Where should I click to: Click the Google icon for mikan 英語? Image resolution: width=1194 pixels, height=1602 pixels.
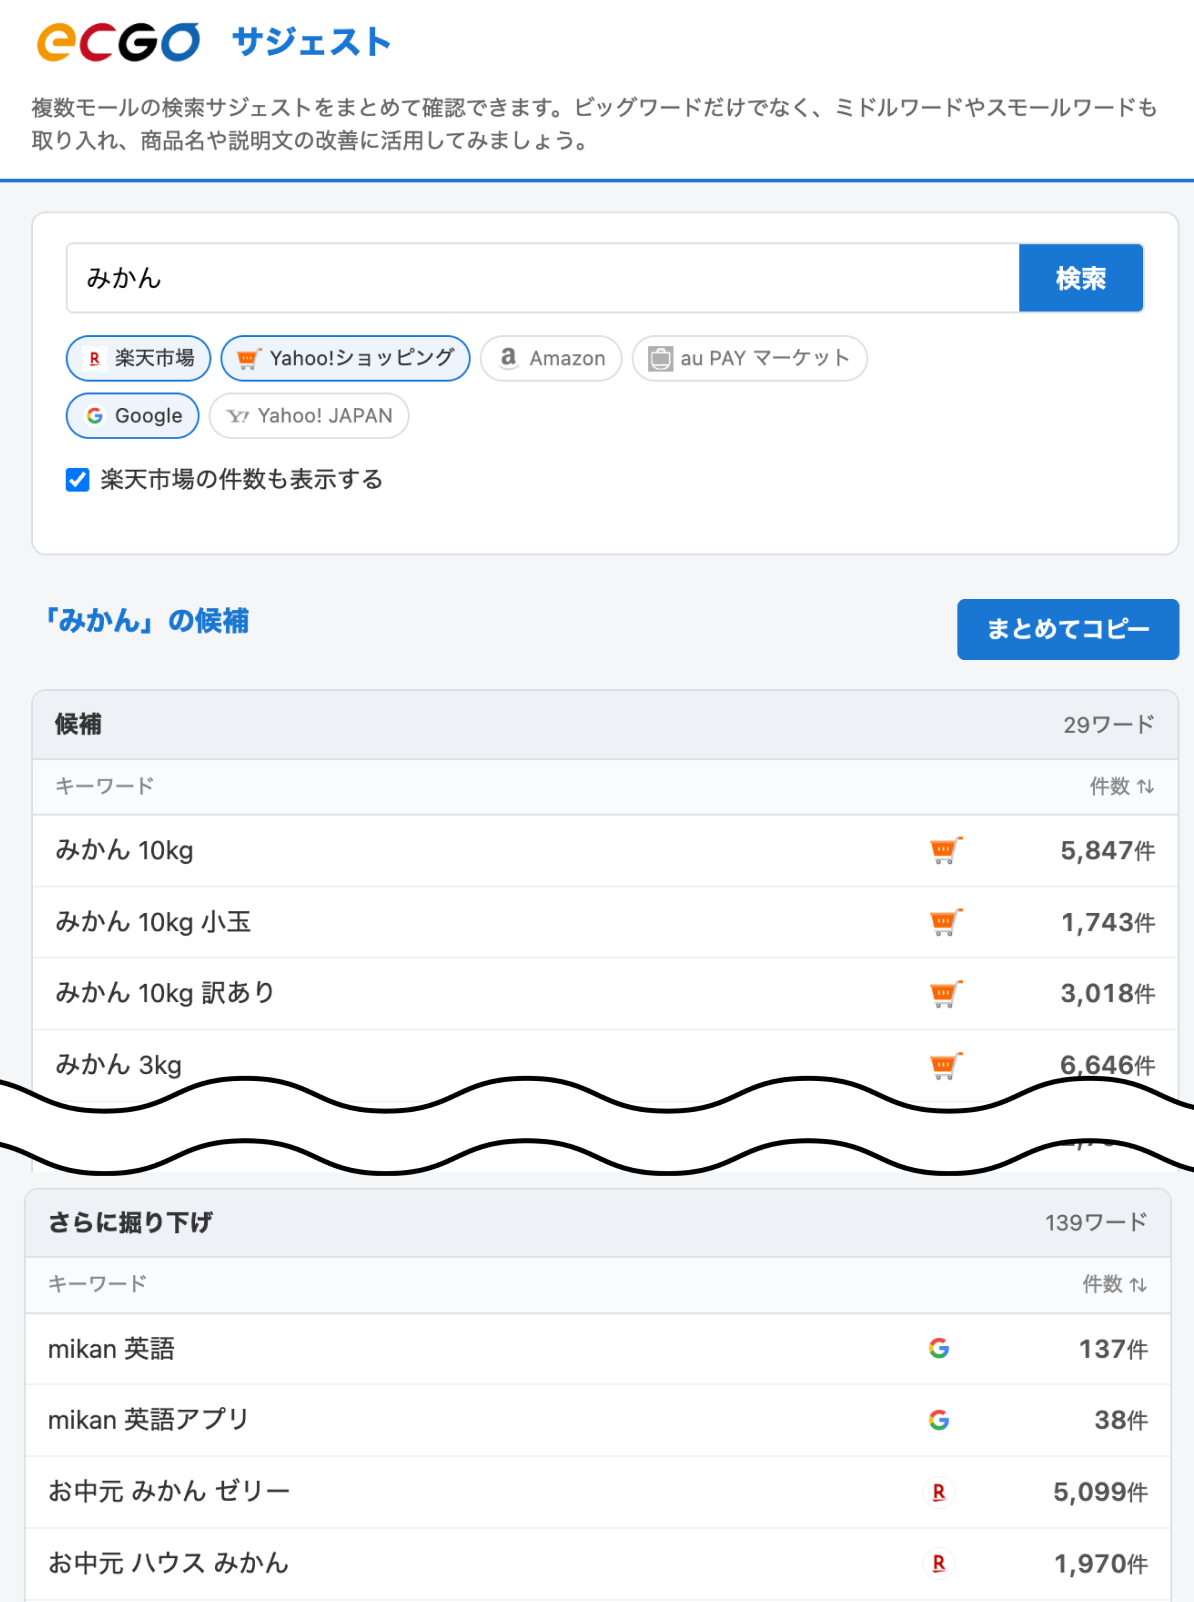[x=939, y=1349]
